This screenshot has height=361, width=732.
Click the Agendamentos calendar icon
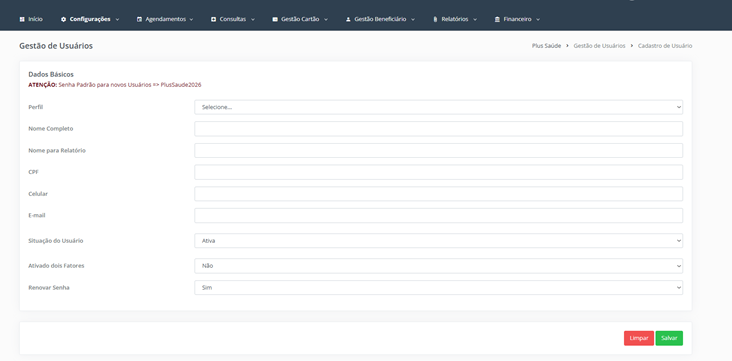[x=139, y=20]
